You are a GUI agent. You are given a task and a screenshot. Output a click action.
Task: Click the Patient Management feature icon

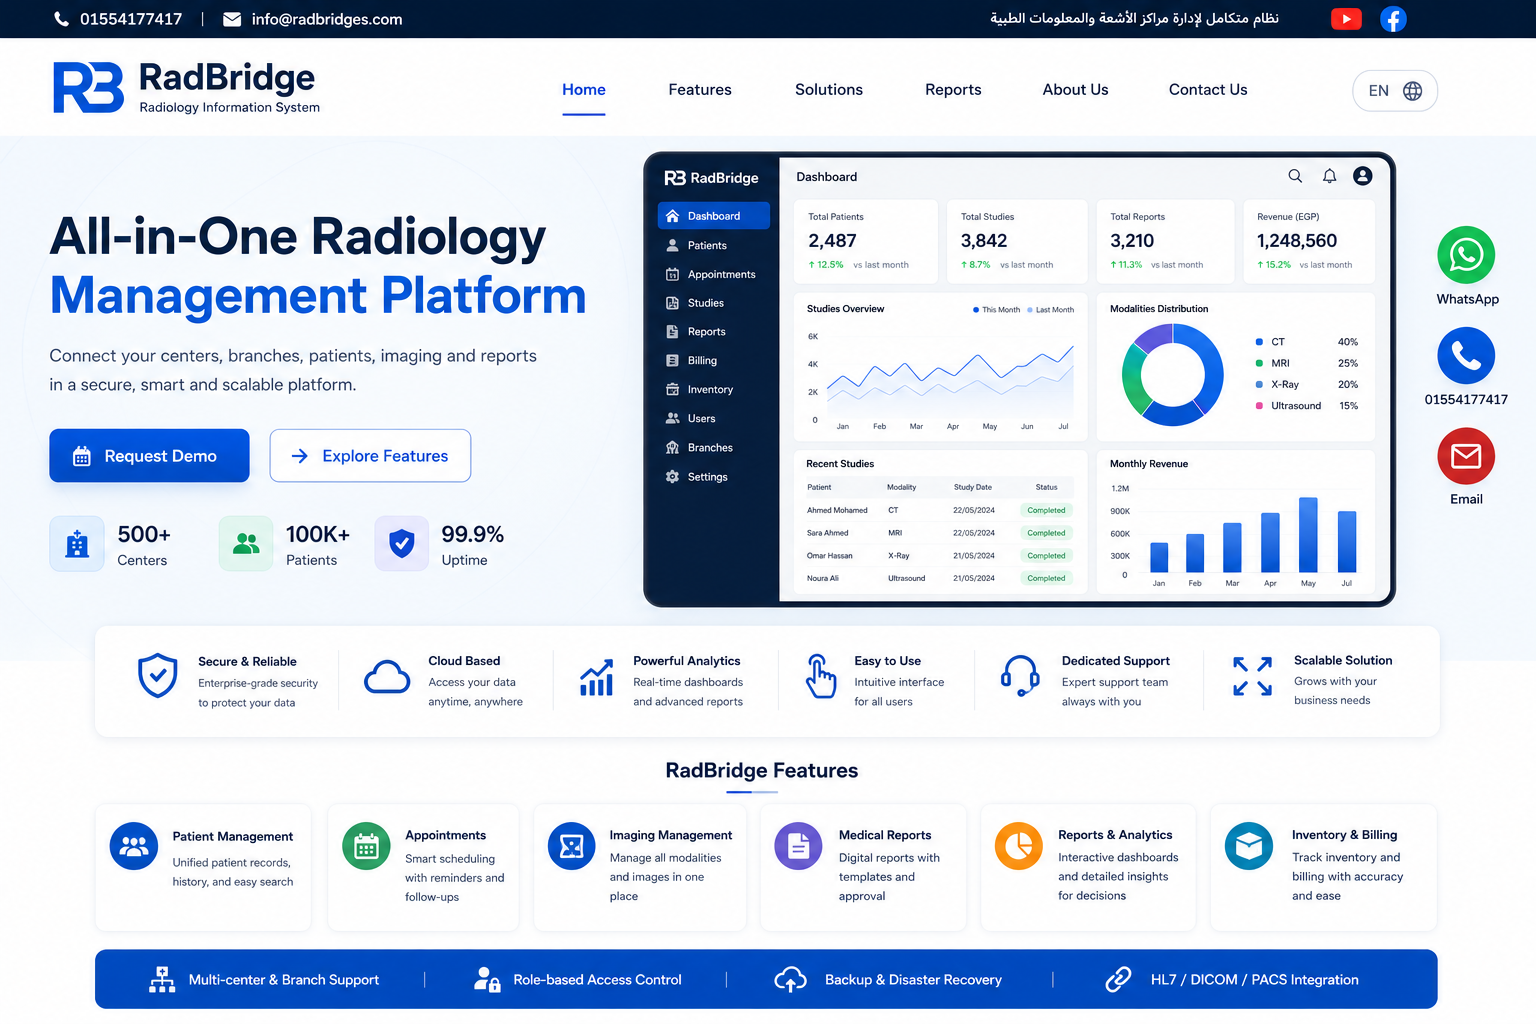[x=134, y=846]
